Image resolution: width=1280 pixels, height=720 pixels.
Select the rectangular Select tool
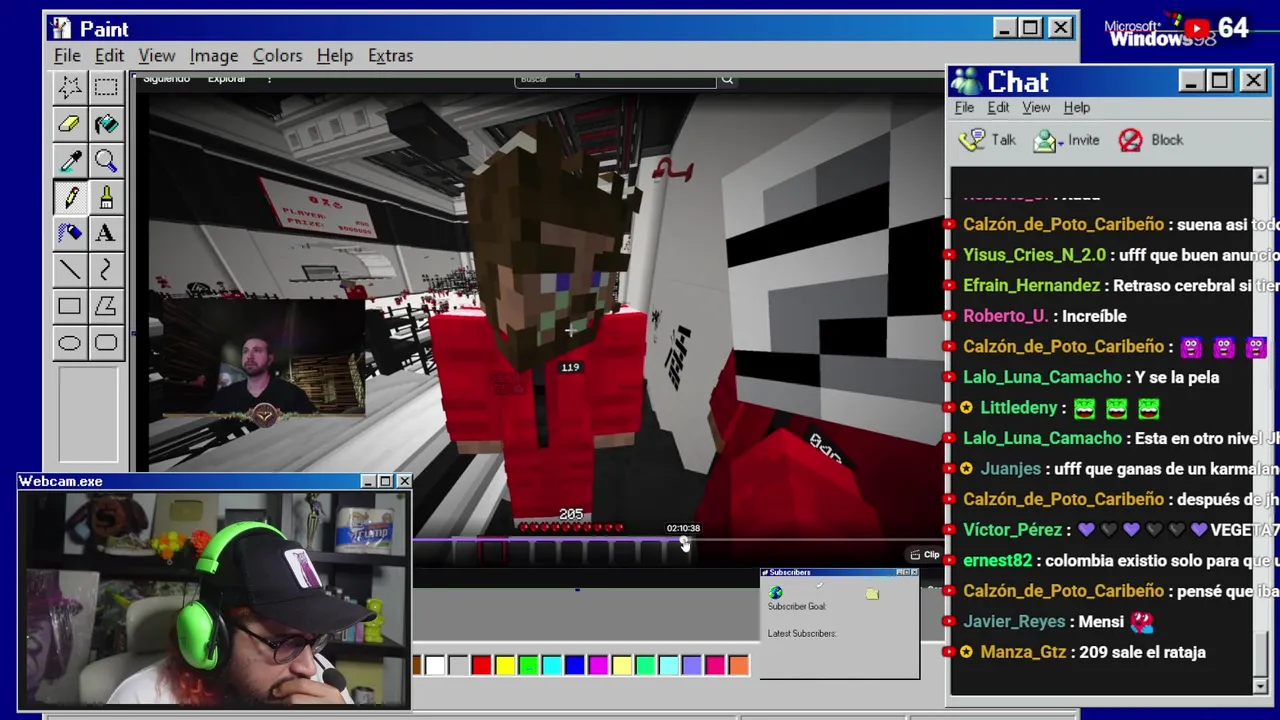(x=105, y=87)
